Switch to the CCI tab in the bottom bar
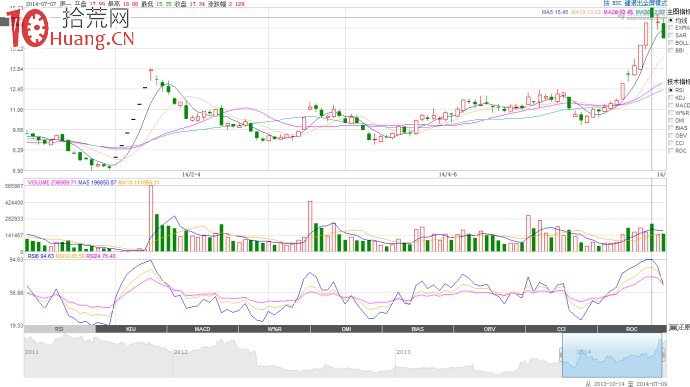The width and height of the screenshot is (690, 387). point(562,329)
